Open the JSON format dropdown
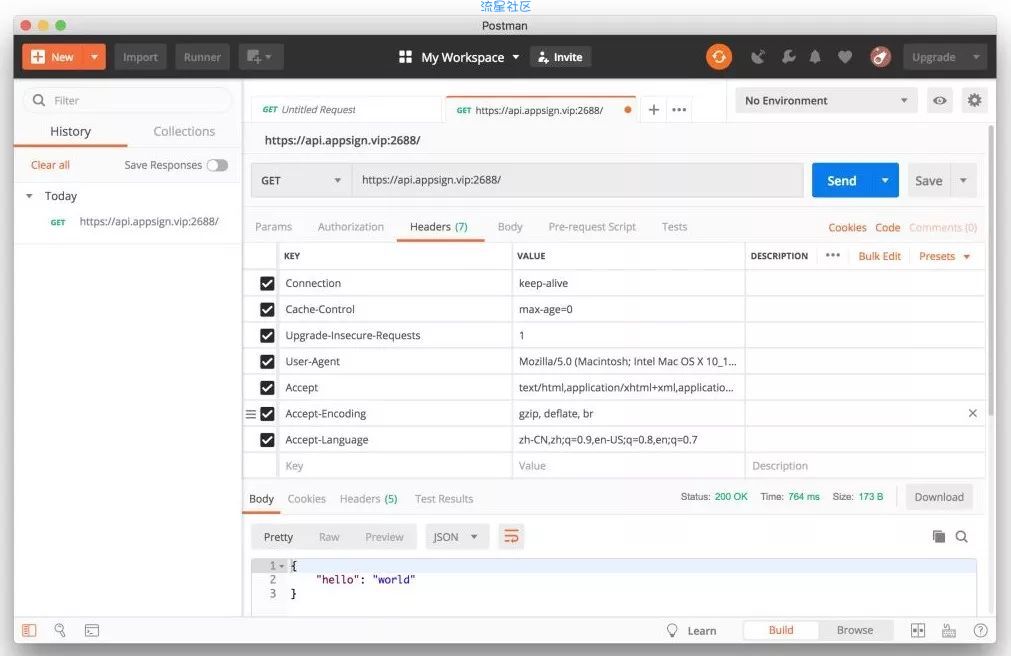1011x656 pixels. coord(456,537)
